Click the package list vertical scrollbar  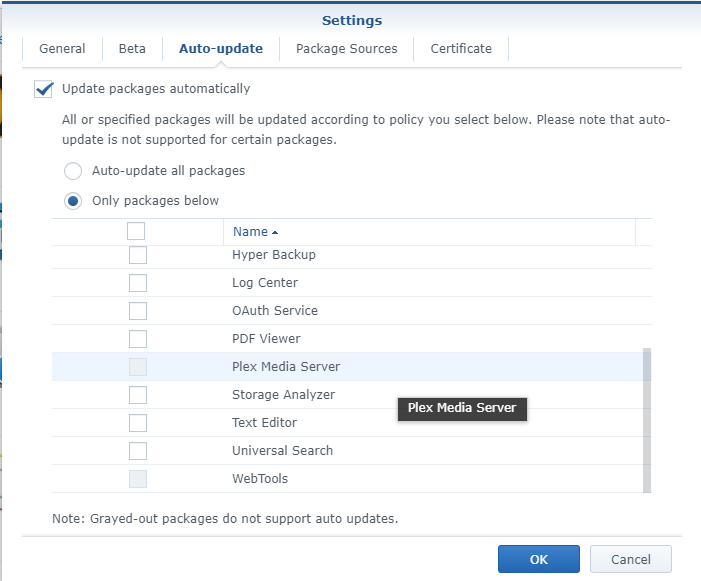pos(647,420)
